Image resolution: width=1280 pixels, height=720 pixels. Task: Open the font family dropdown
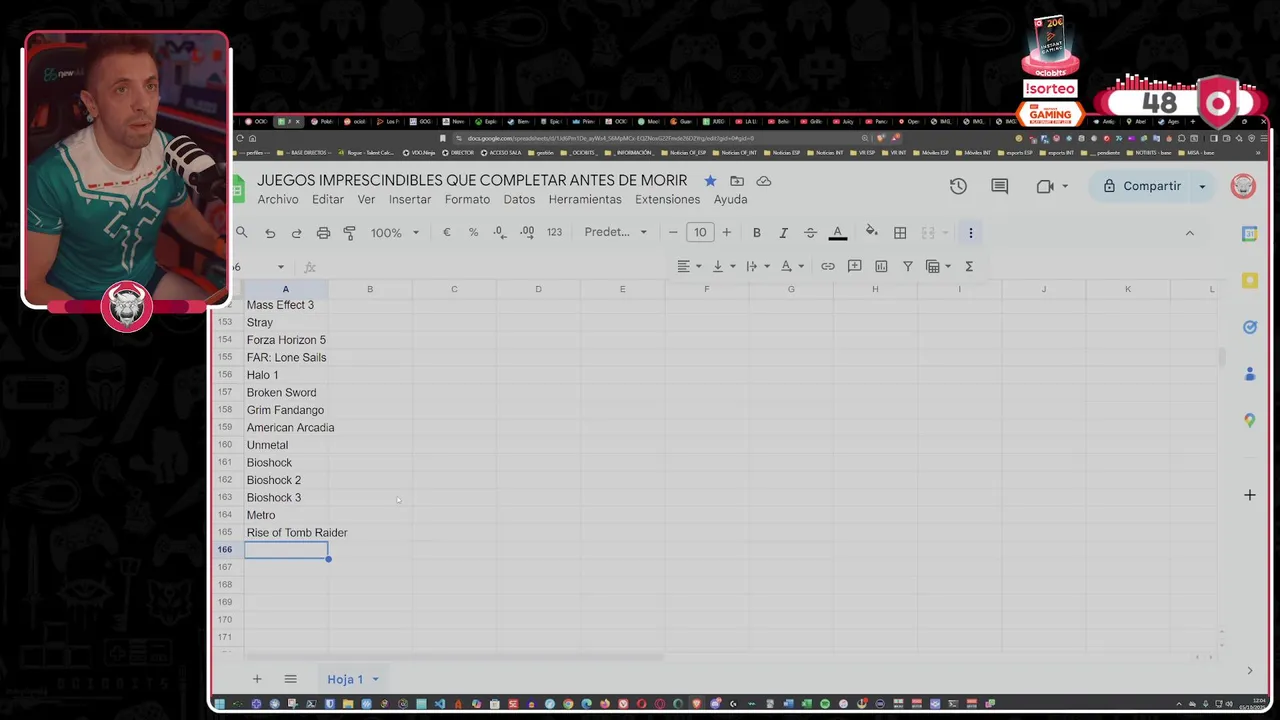(616, 232)
